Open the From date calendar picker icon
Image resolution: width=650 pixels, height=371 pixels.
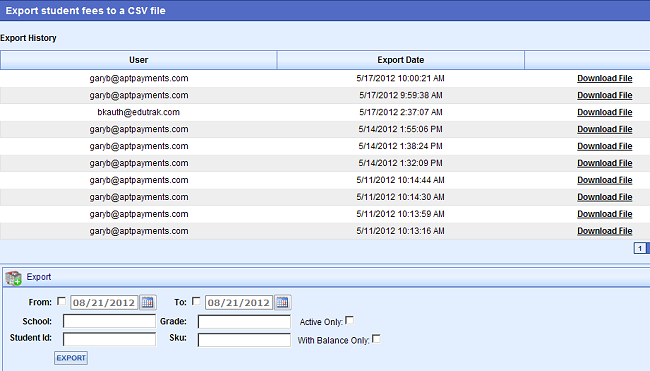pyautogui.click(x=148, y=302)
